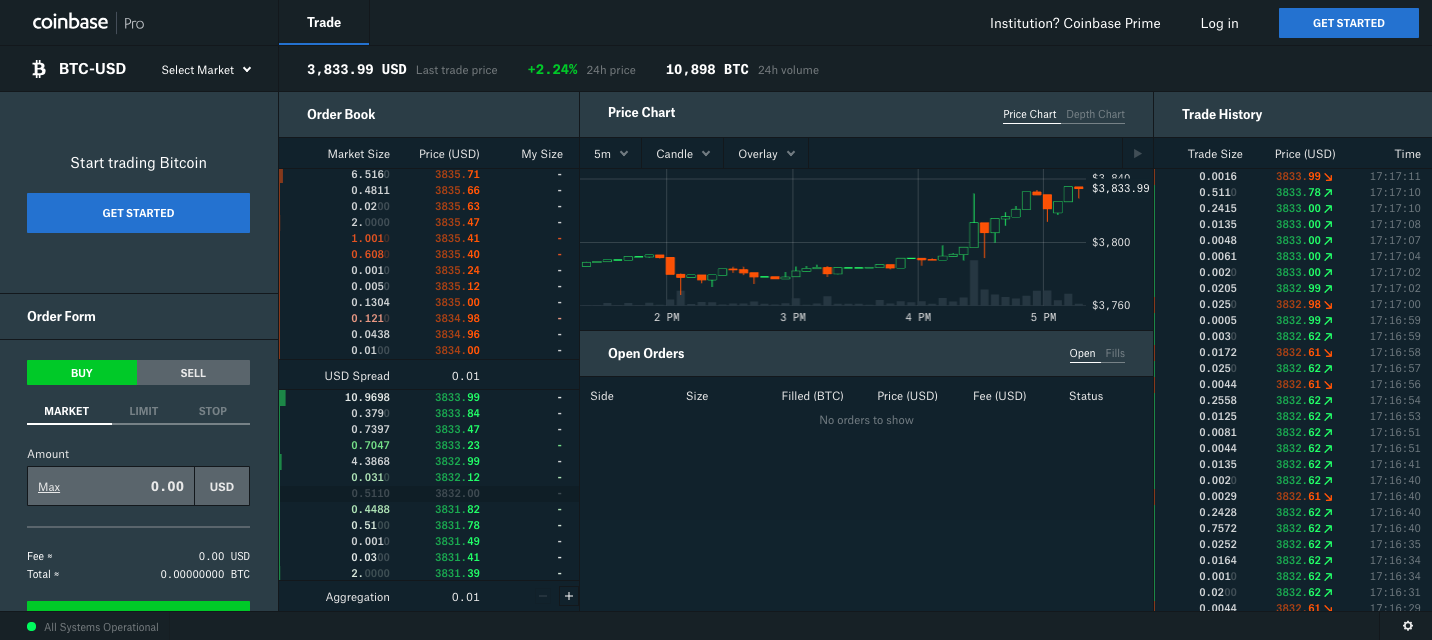
Task: Click the plus to increase order book aggregation
Action: point(568,595)
